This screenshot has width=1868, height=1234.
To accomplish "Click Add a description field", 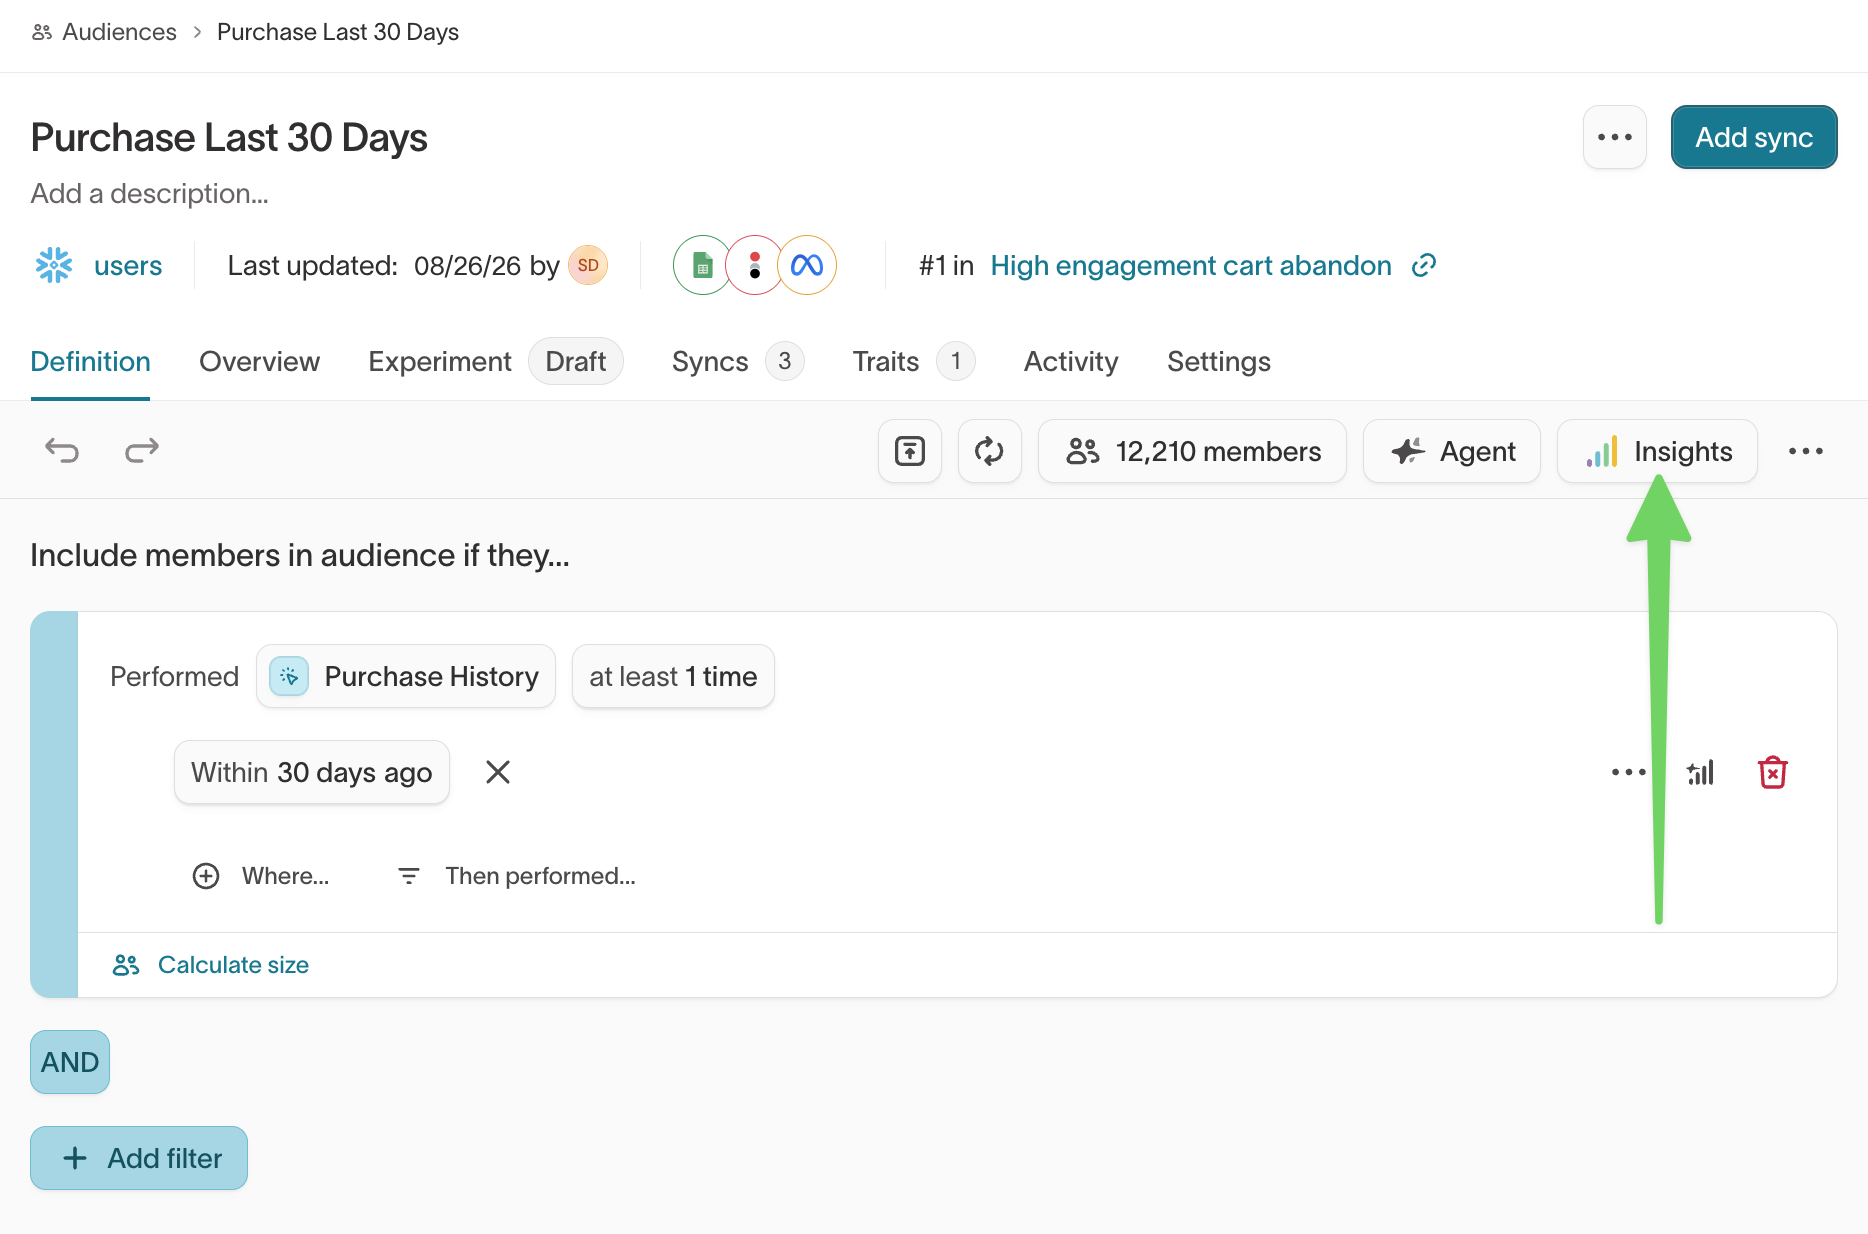I will [x=150, y=193].
